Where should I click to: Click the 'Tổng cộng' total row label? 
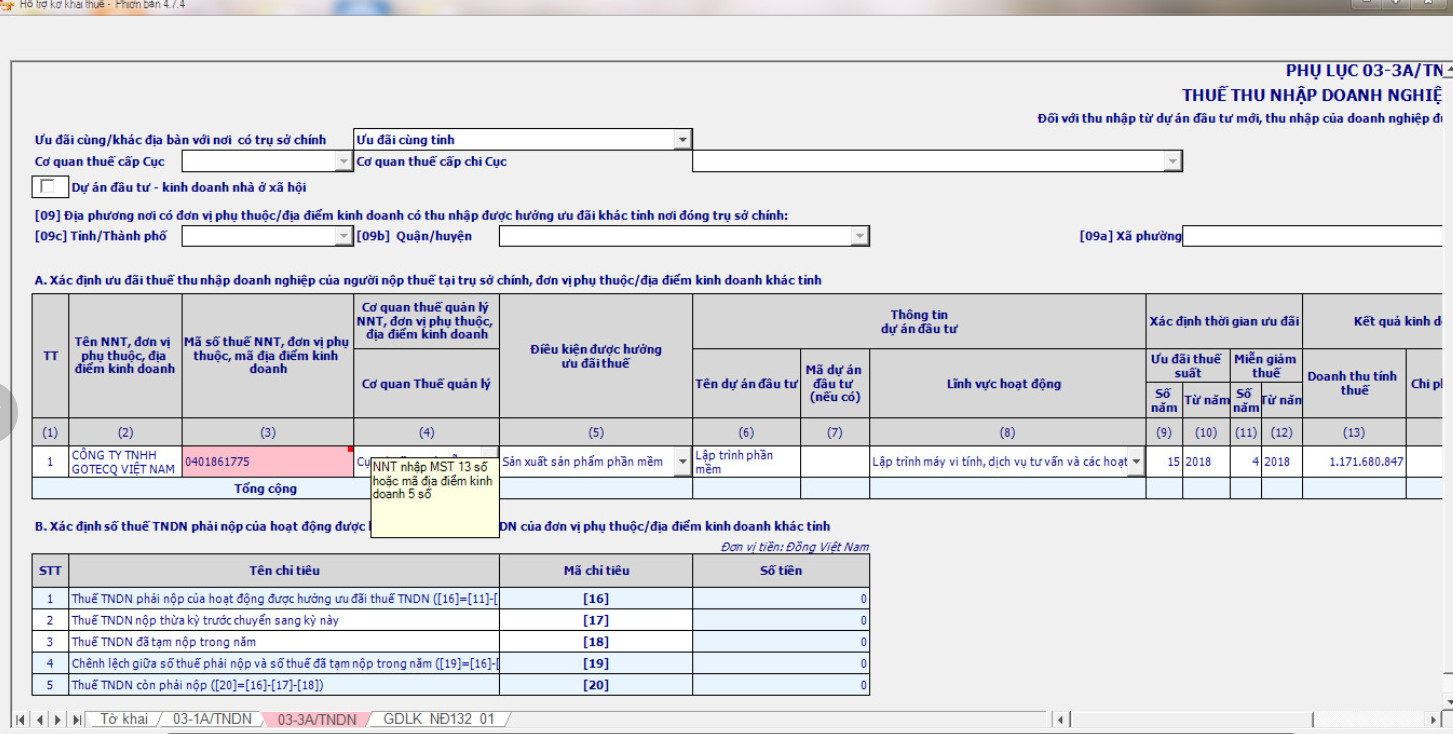point(265,489)
